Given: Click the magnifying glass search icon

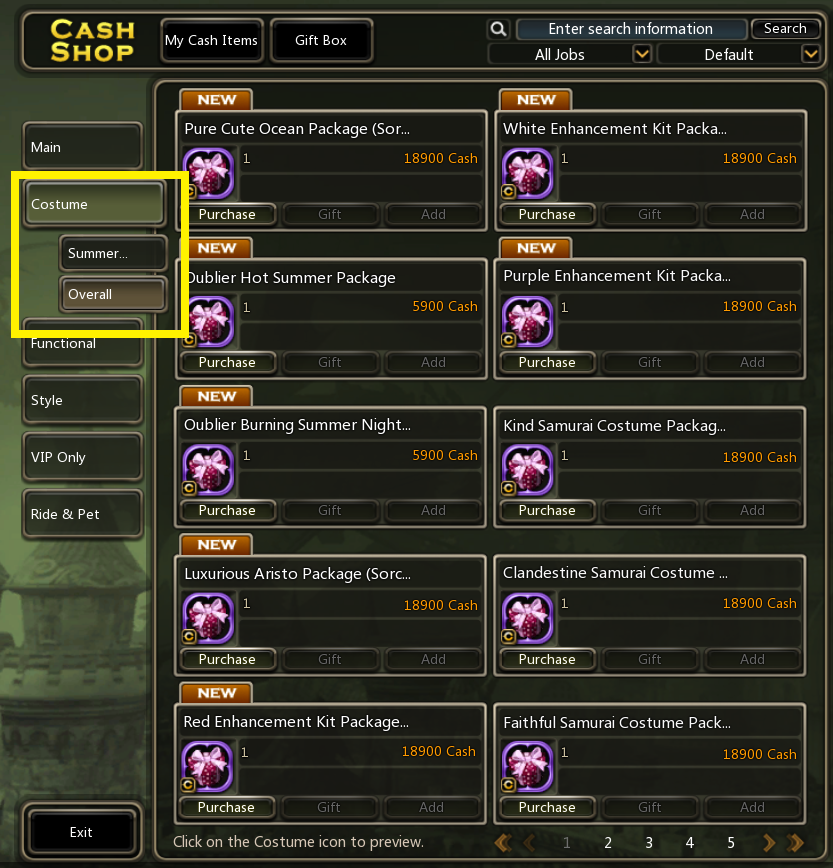Looking at the screenshot, I should coord(498,29).
